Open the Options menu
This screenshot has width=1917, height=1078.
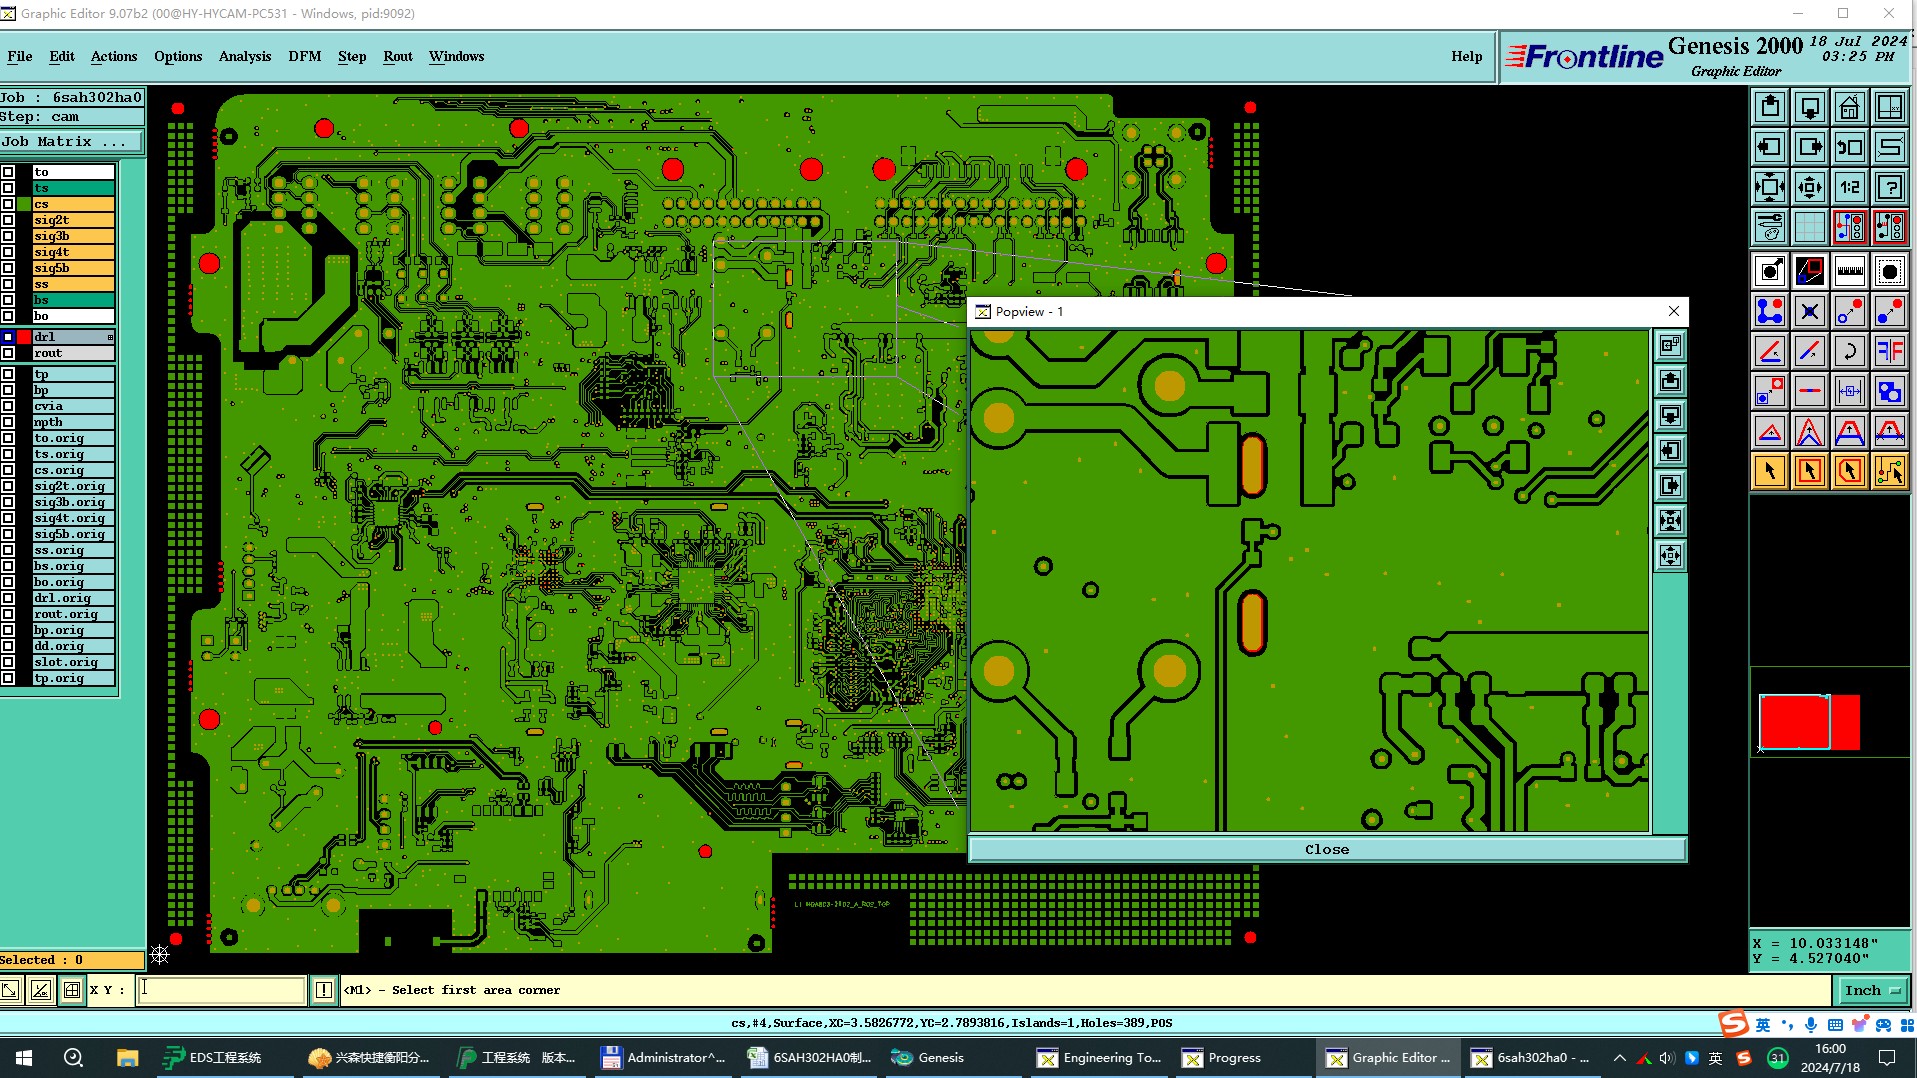[x=178, y=56]
